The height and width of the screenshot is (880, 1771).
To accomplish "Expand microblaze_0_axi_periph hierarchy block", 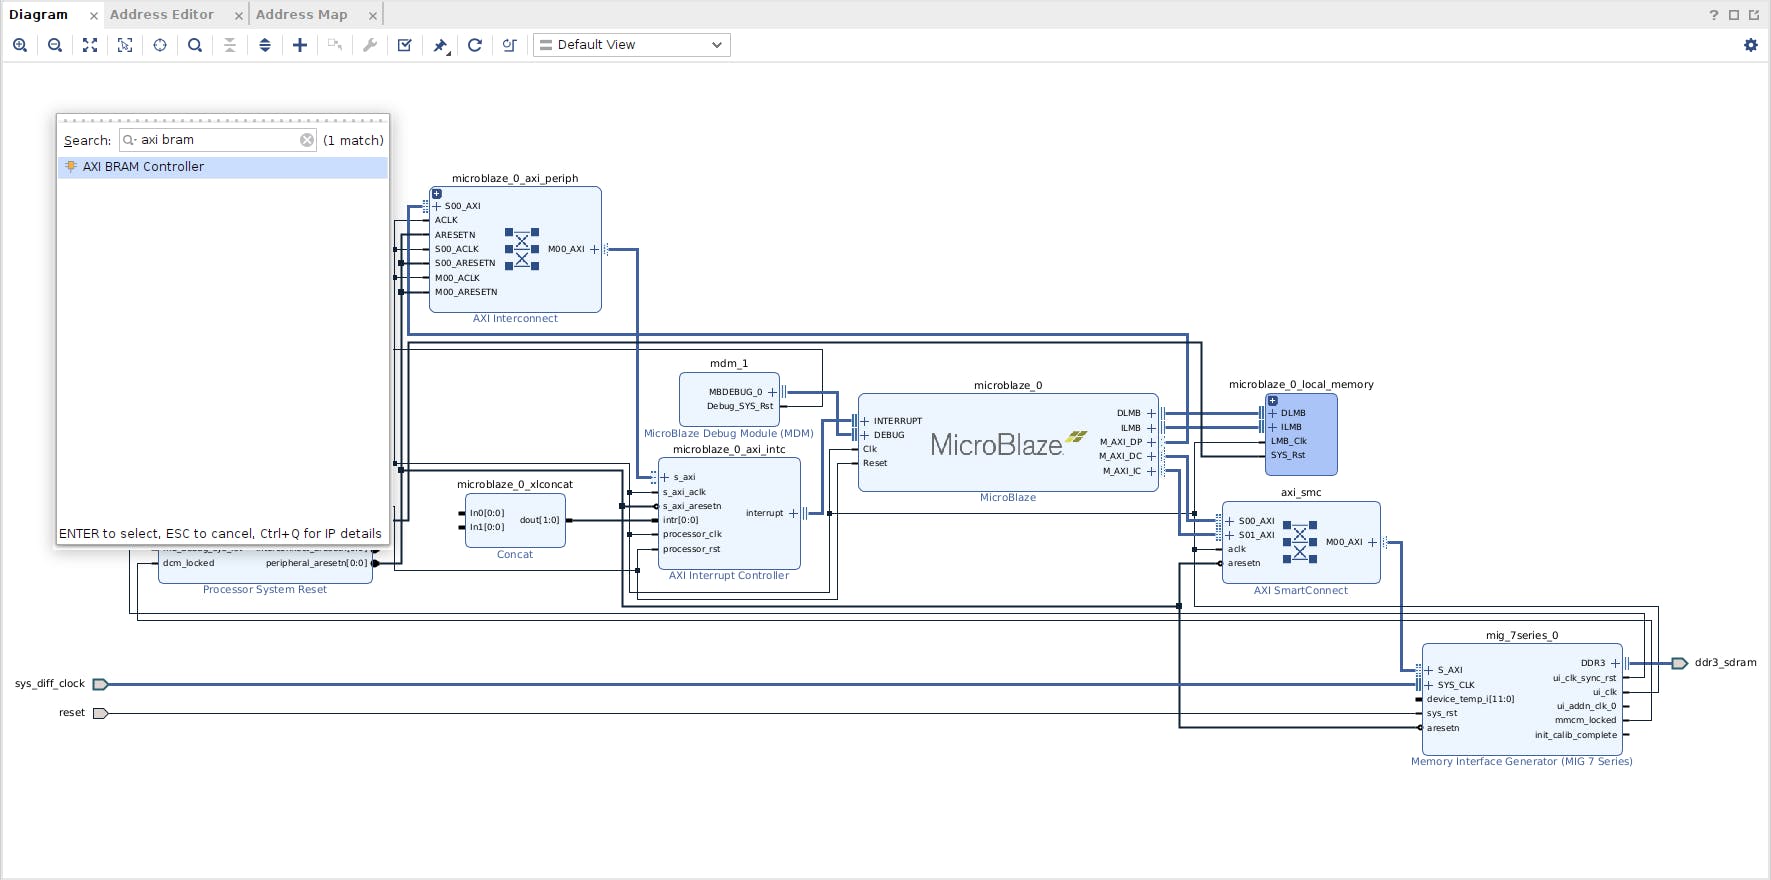I will pyautogui.click(x=437, y=194).
